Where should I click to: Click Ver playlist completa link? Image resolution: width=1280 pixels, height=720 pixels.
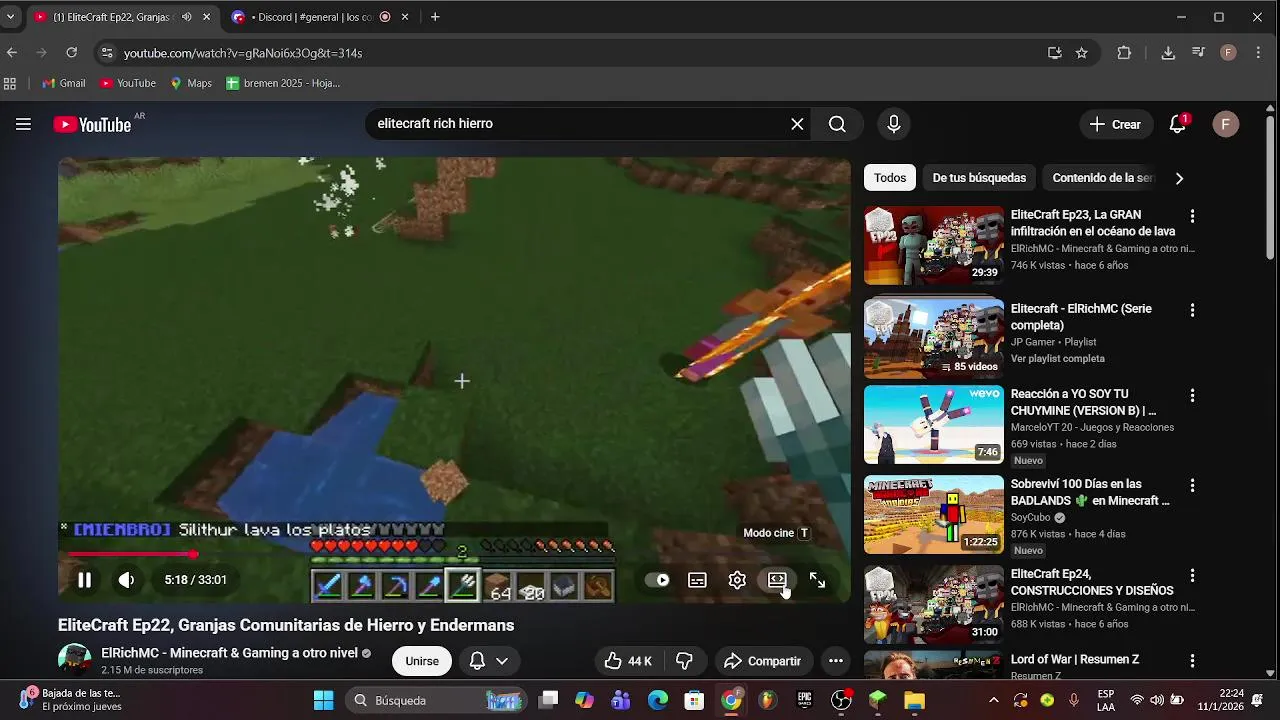click(1058, 358)
